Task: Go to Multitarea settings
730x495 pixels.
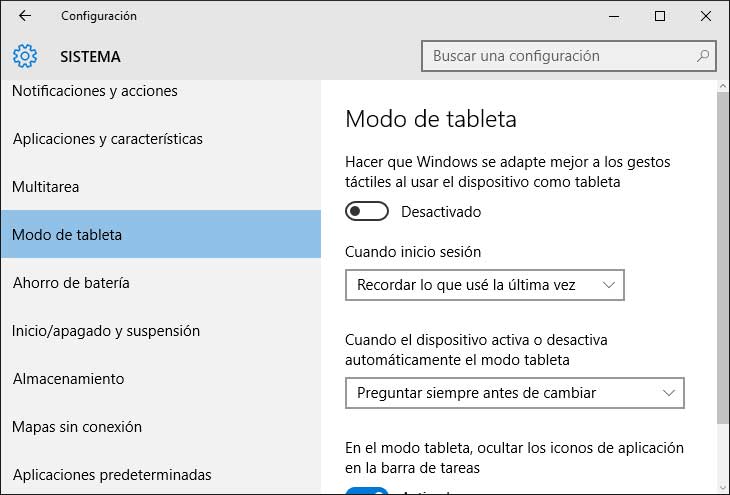Action: [46, 187]
